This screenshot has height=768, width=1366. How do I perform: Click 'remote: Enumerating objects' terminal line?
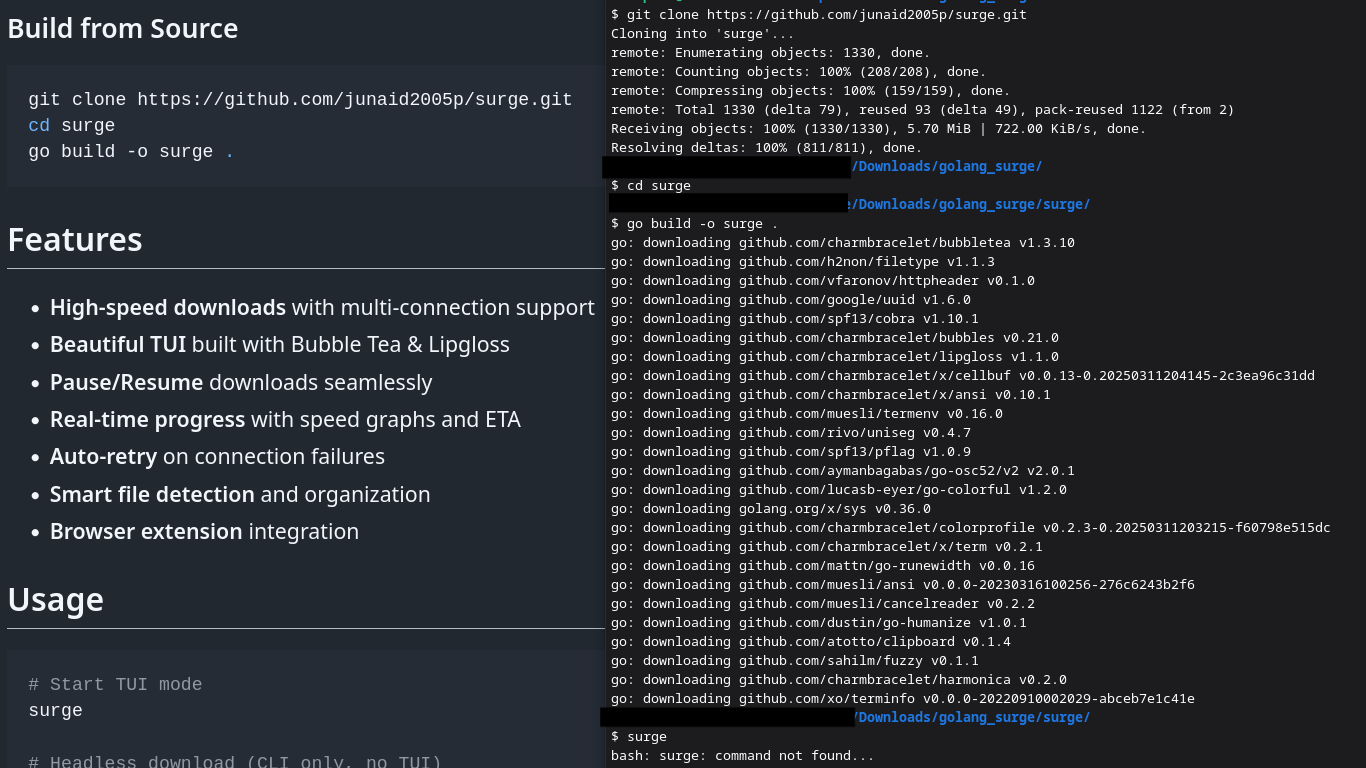click(770, 53)
